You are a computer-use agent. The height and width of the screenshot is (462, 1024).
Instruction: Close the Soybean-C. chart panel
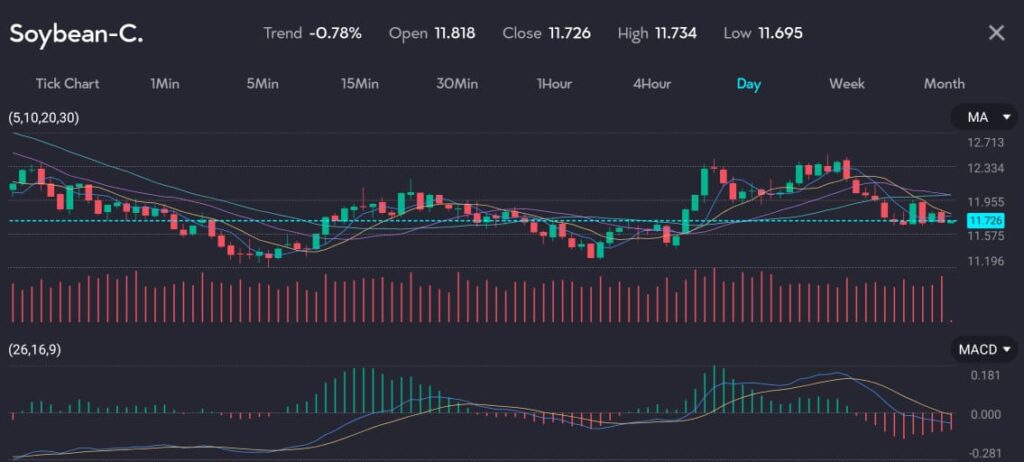point(996,33)
